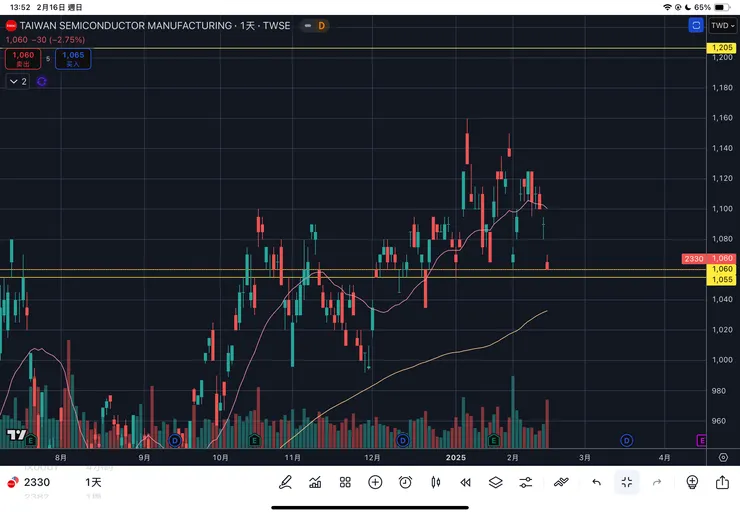This screenshot has width=740, height=514.
Task: Select the yellow 1,205 horizontal line label
Action: (x=722, y=48)
